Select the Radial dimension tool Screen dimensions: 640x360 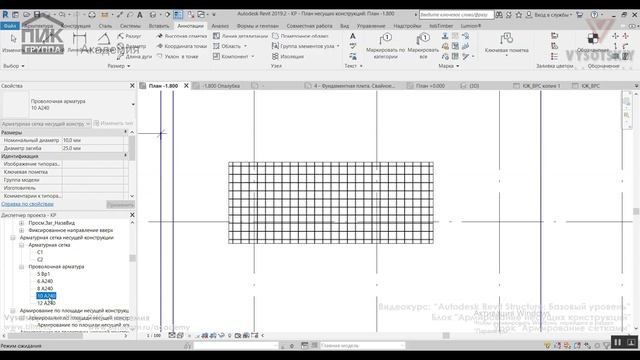(130, 36)
